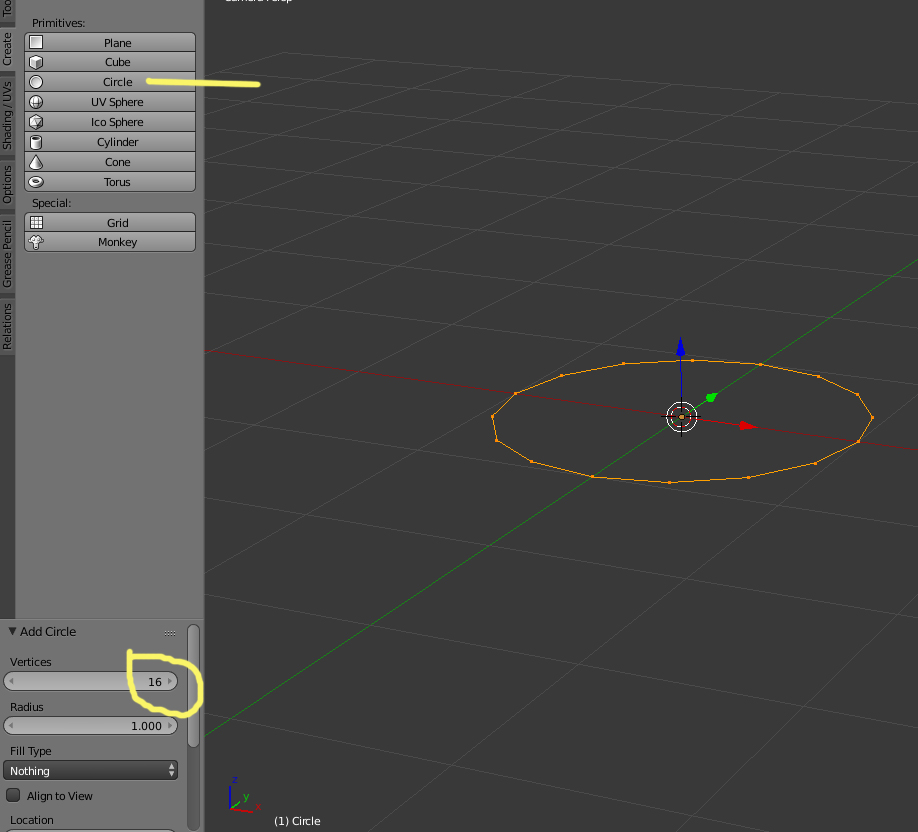This screenshot has width=918, height=832.
Task: Click the UV Sphere primitive icon
Action: coord(36,102)
